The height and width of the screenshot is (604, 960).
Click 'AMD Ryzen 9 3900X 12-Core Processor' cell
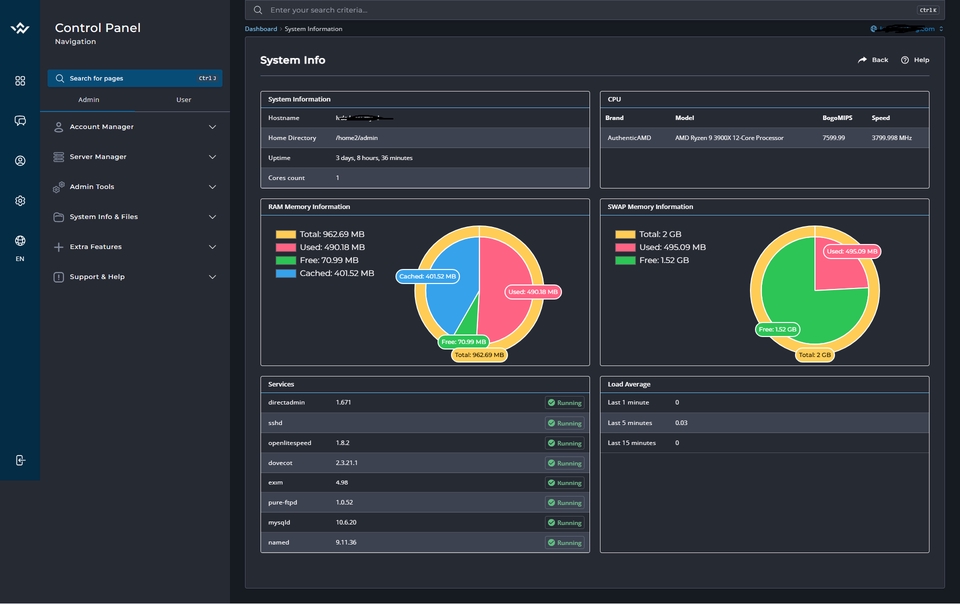pyautogui.click(x=729, y=138)
